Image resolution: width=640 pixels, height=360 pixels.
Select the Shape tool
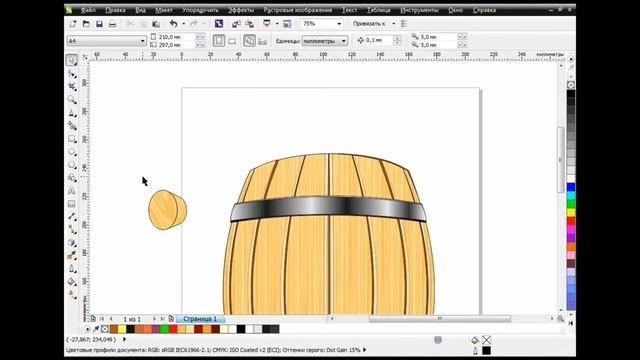pyautogui.click(x=72, y=73)
